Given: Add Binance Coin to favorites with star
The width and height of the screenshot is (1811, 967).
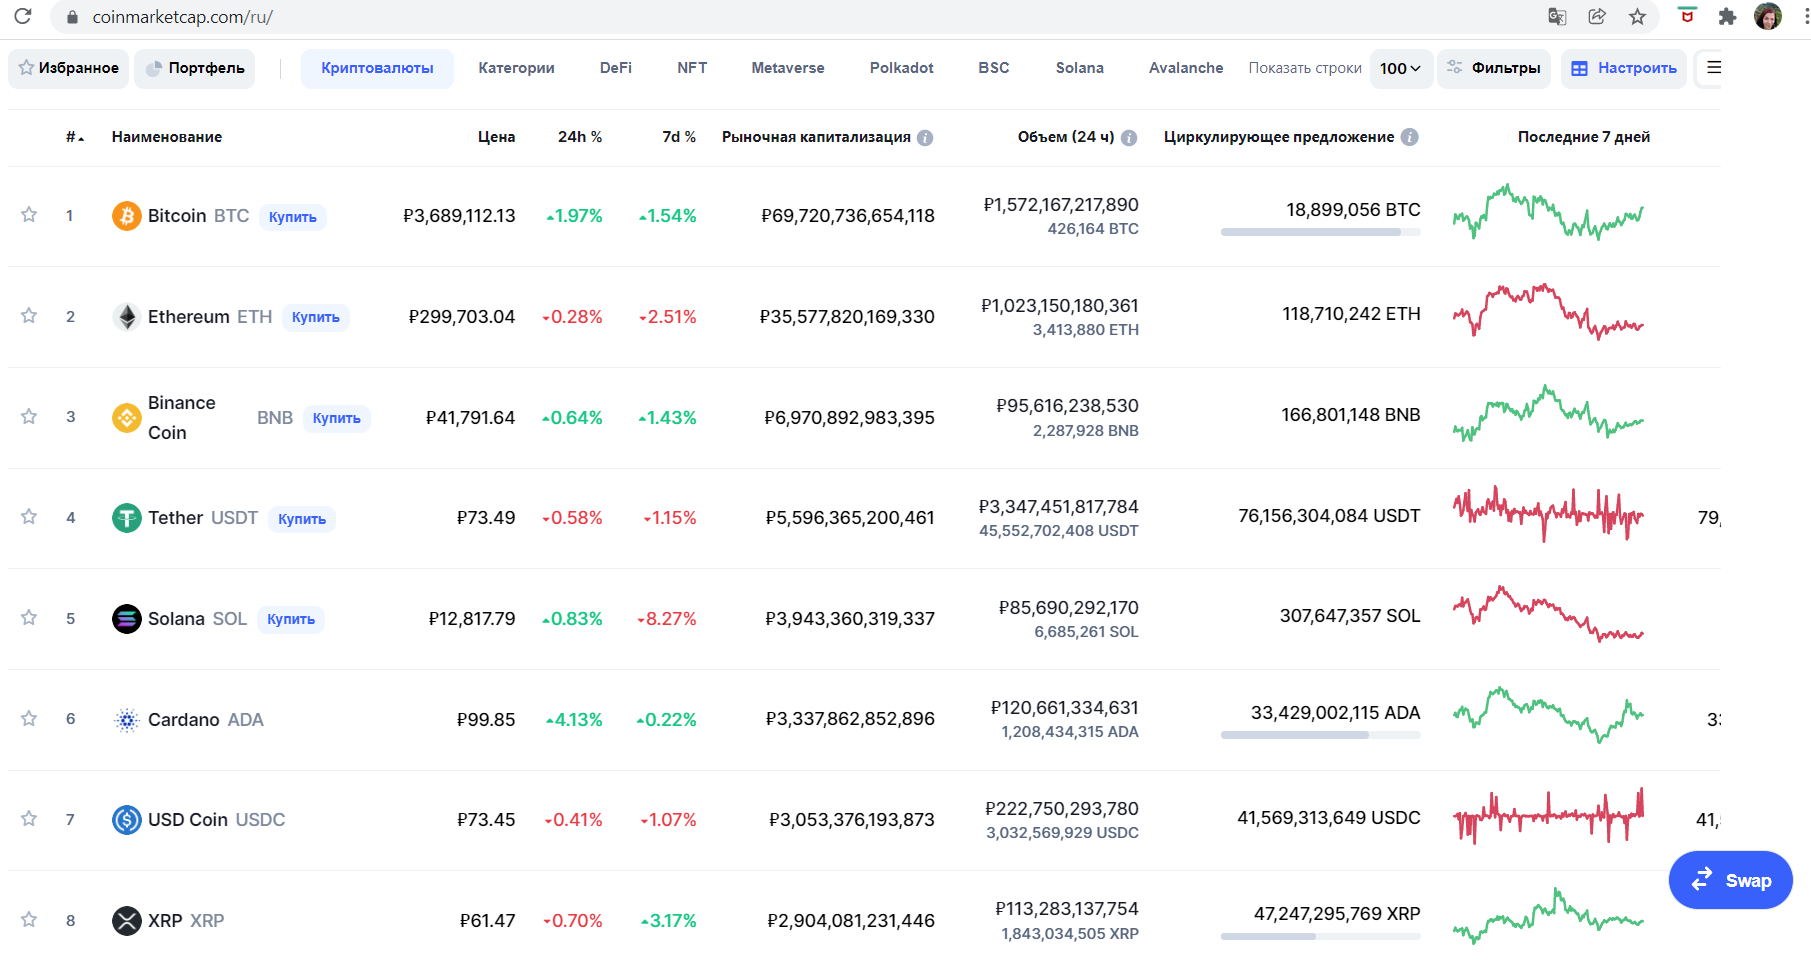Looking at the screenshot, I should click(29, 416).
